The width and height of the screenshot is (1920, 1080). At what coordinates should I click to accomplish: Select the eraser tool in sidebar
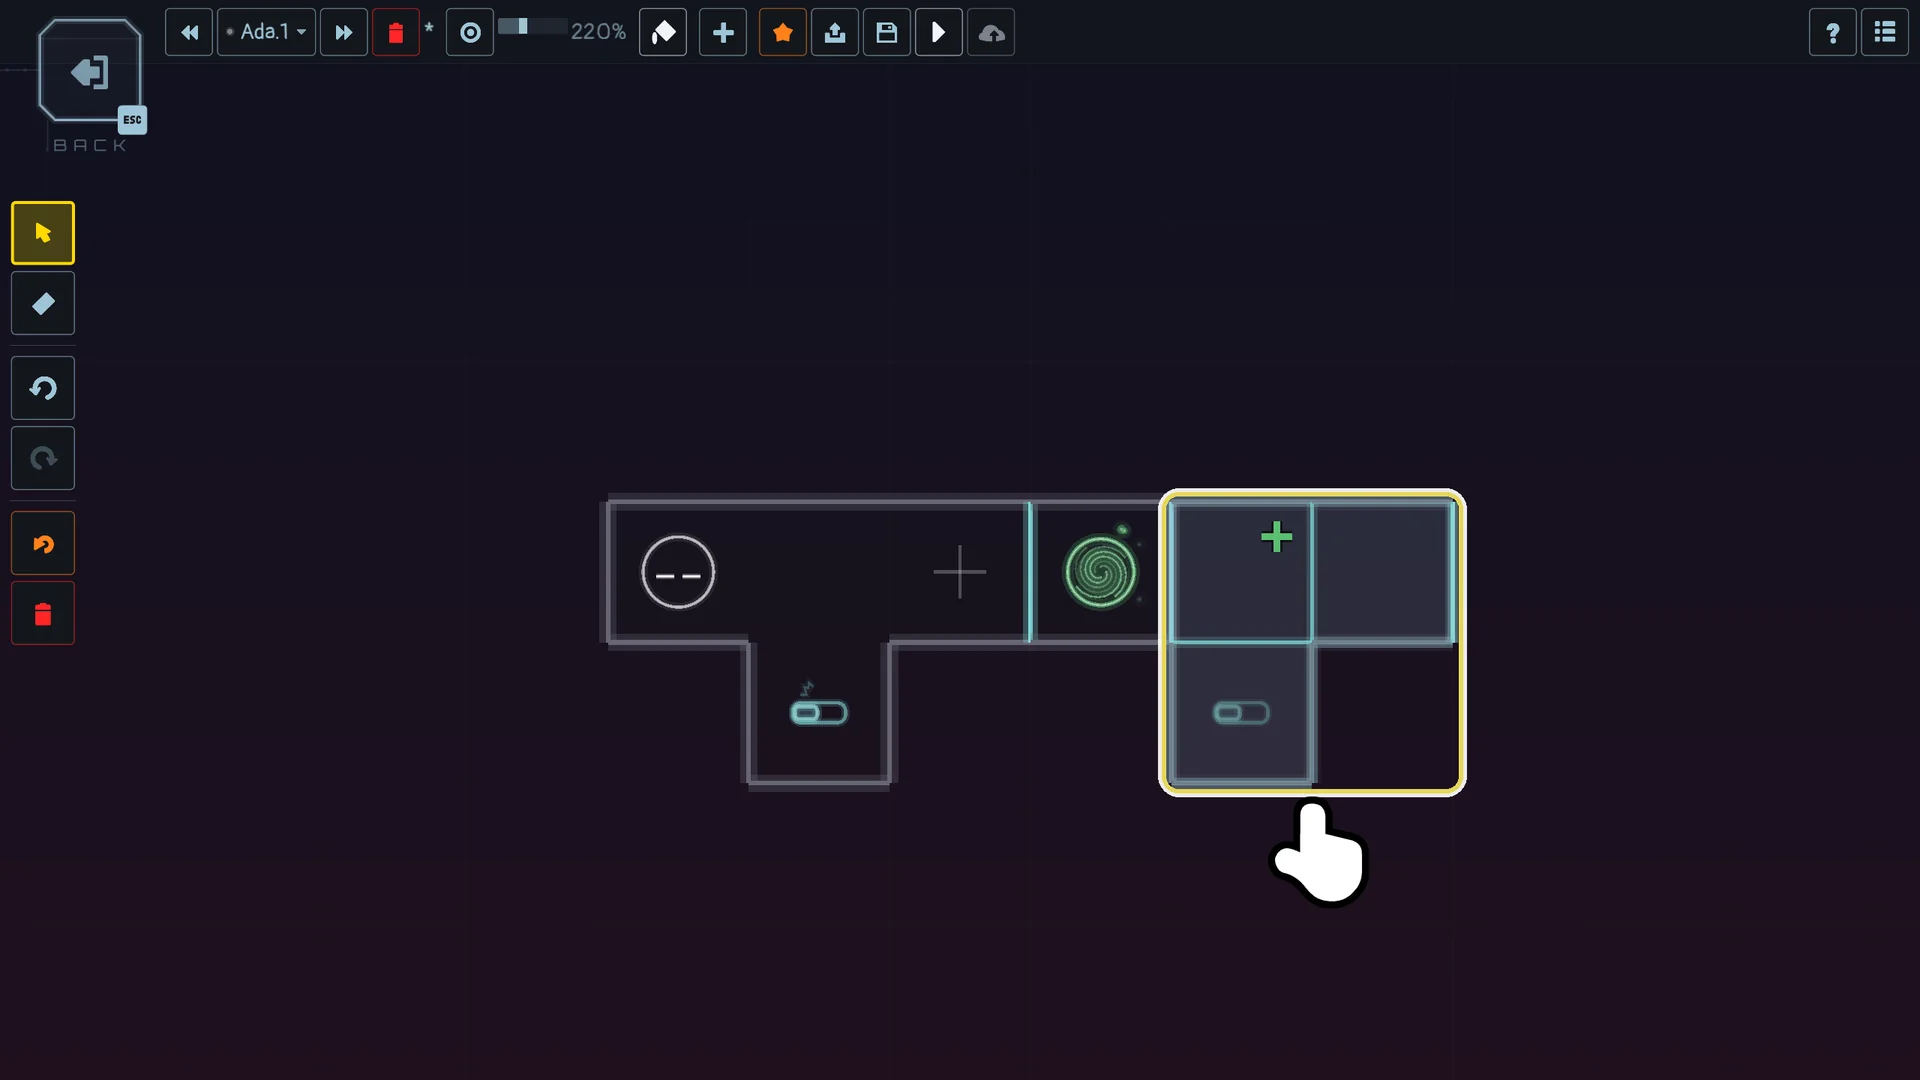(x=43, y=303)
